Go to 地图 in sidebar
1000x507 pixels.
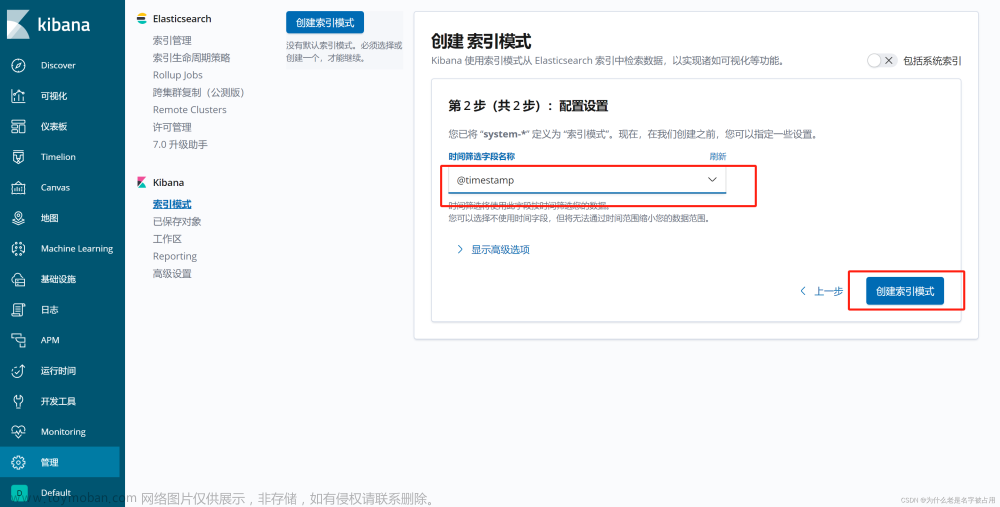pos(50,218)
